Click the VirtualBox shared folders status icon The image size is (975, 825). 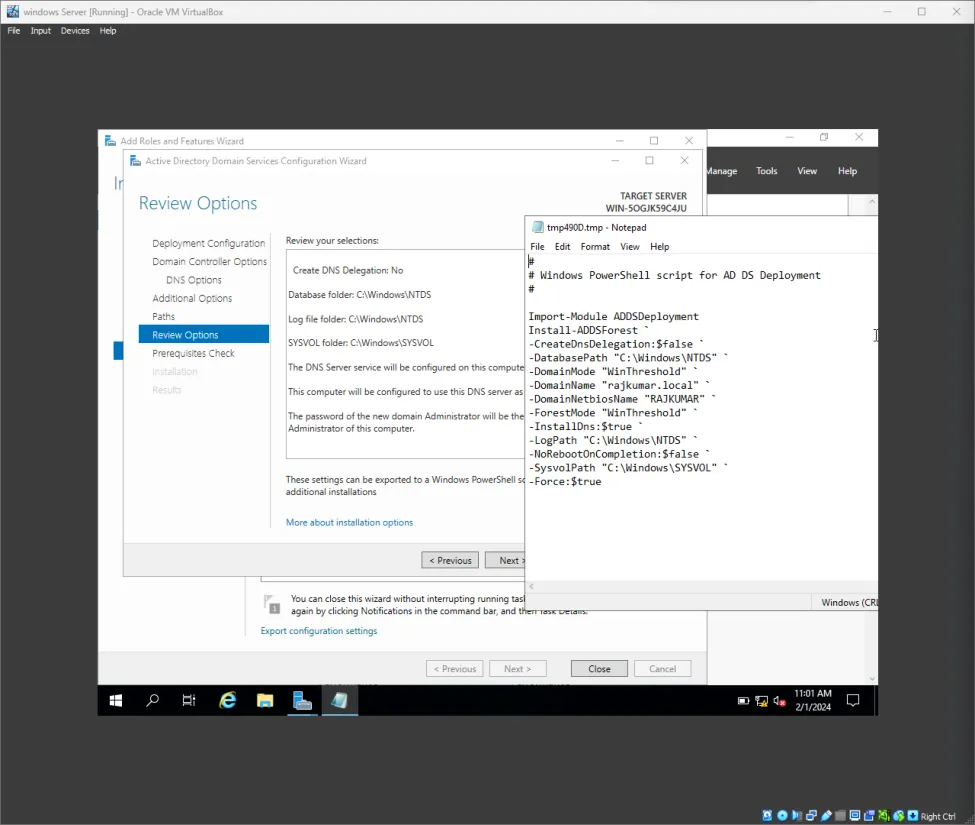tap(840, 815)
